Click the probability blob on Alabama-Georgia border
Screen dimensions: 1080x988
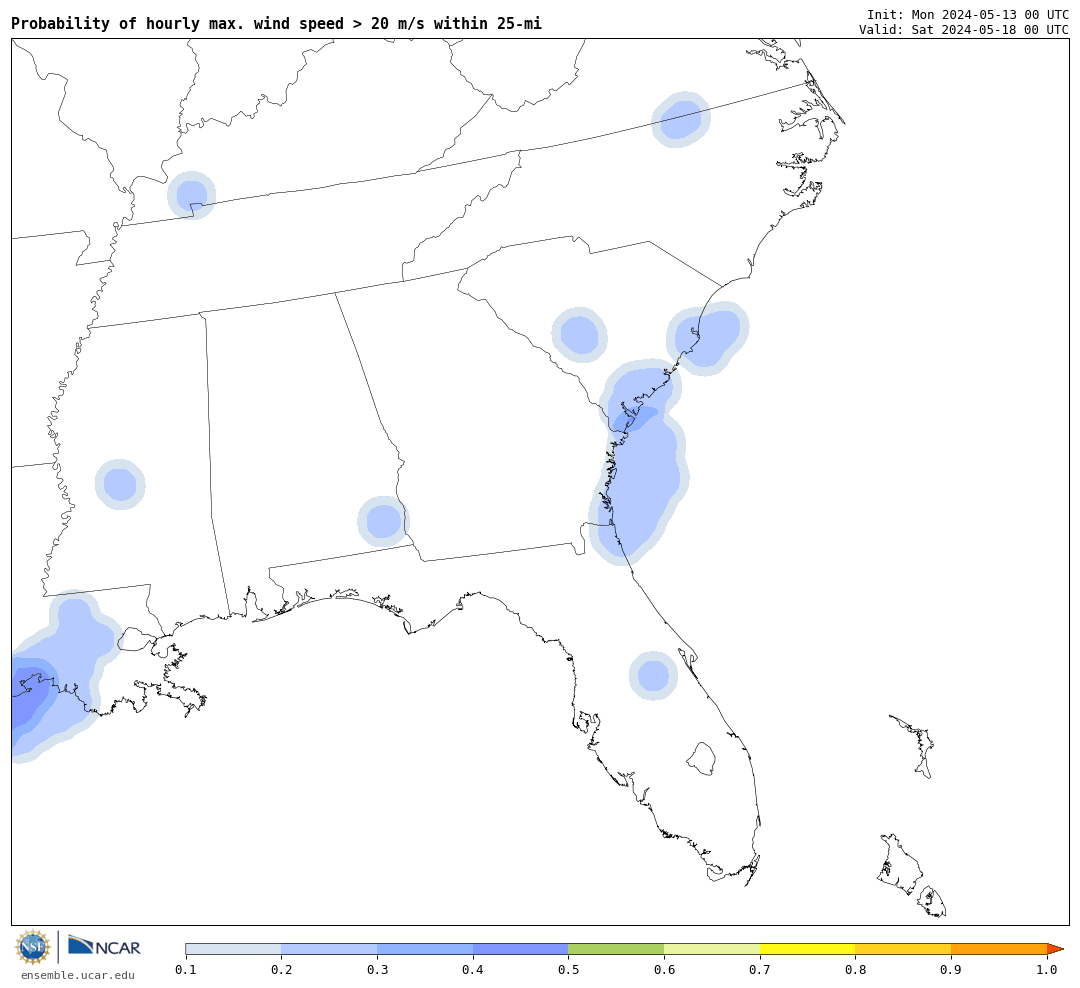point(384,521)
